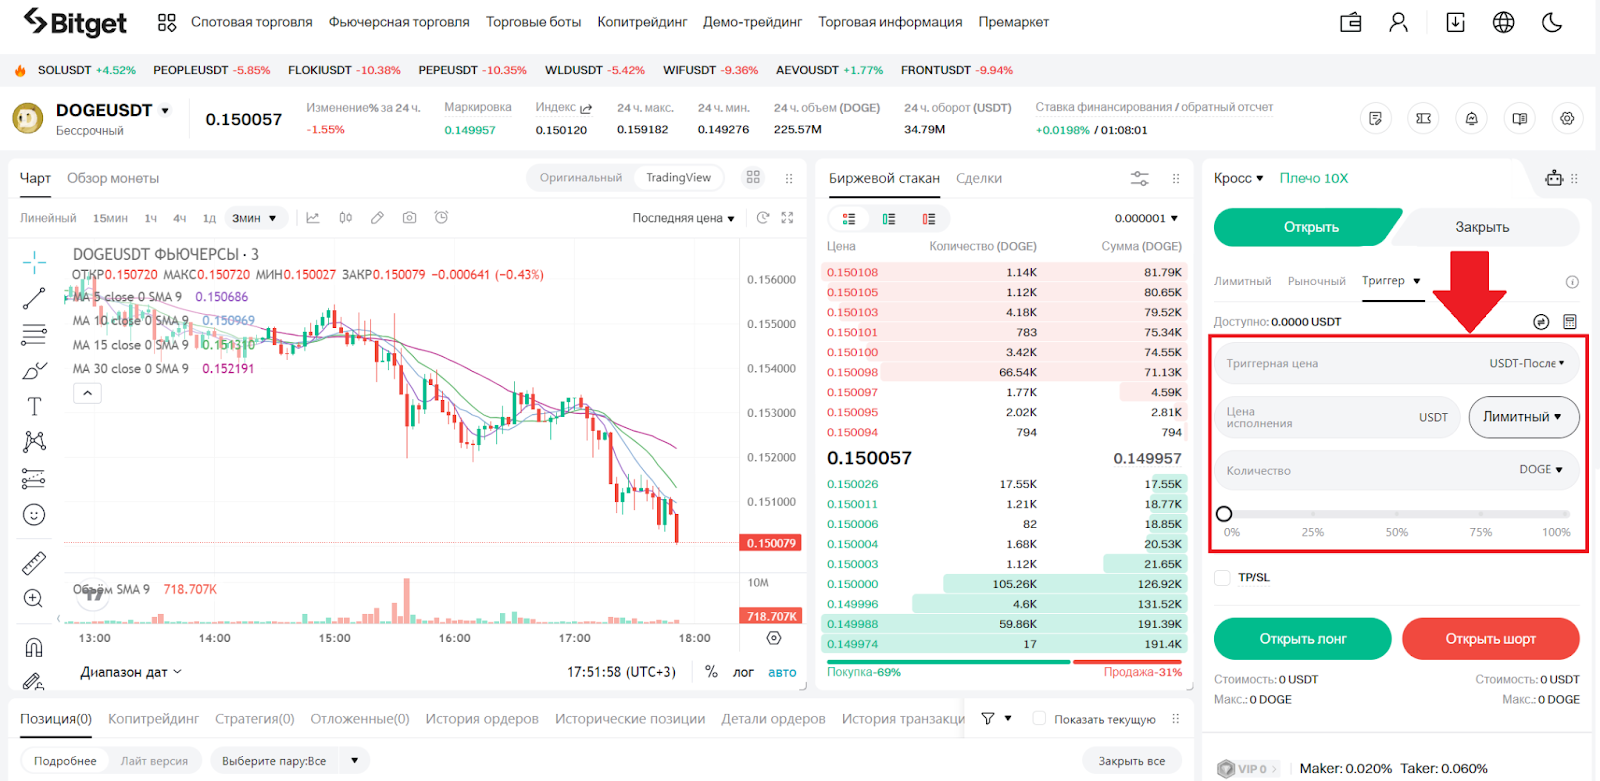Viewport: 1600px width, 781px height.
Task: Switch to dark mode moon icon
Action: [x=1552, y=22]
